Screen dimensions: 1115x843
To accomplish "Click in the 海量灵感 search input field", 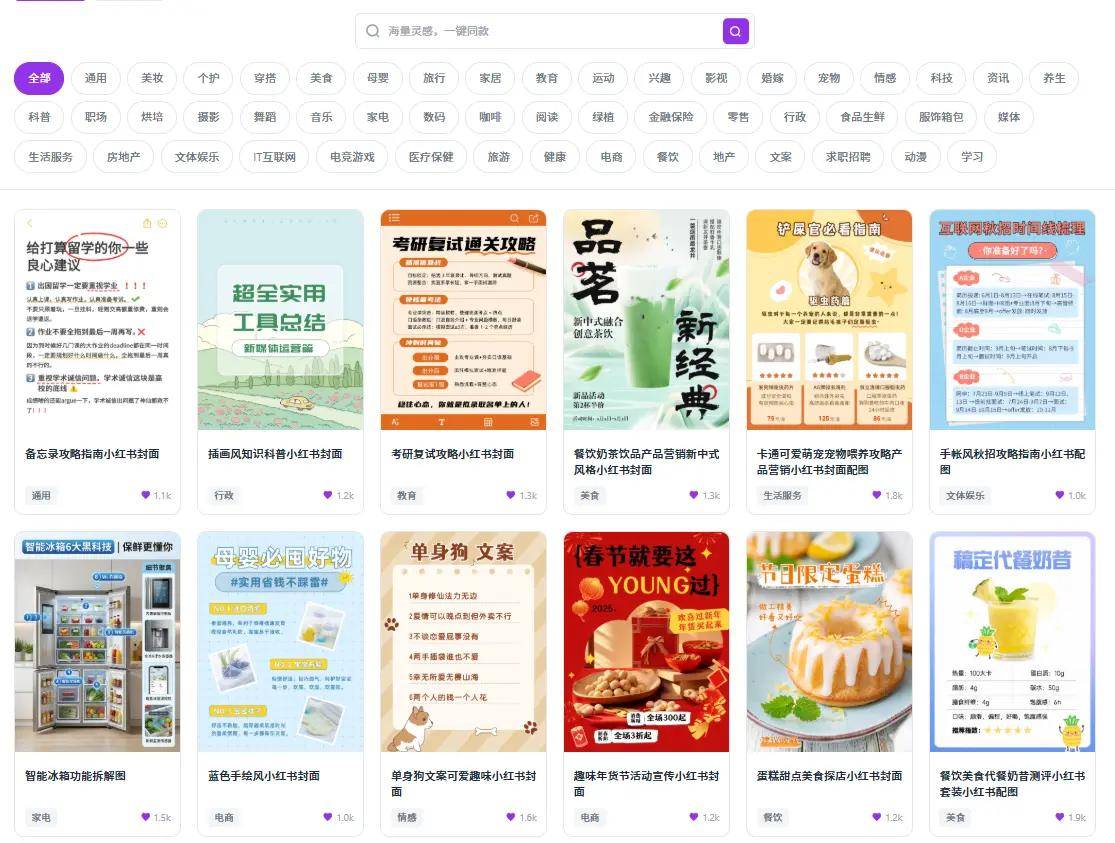I will pyautogui.click(x=550, y=31).
